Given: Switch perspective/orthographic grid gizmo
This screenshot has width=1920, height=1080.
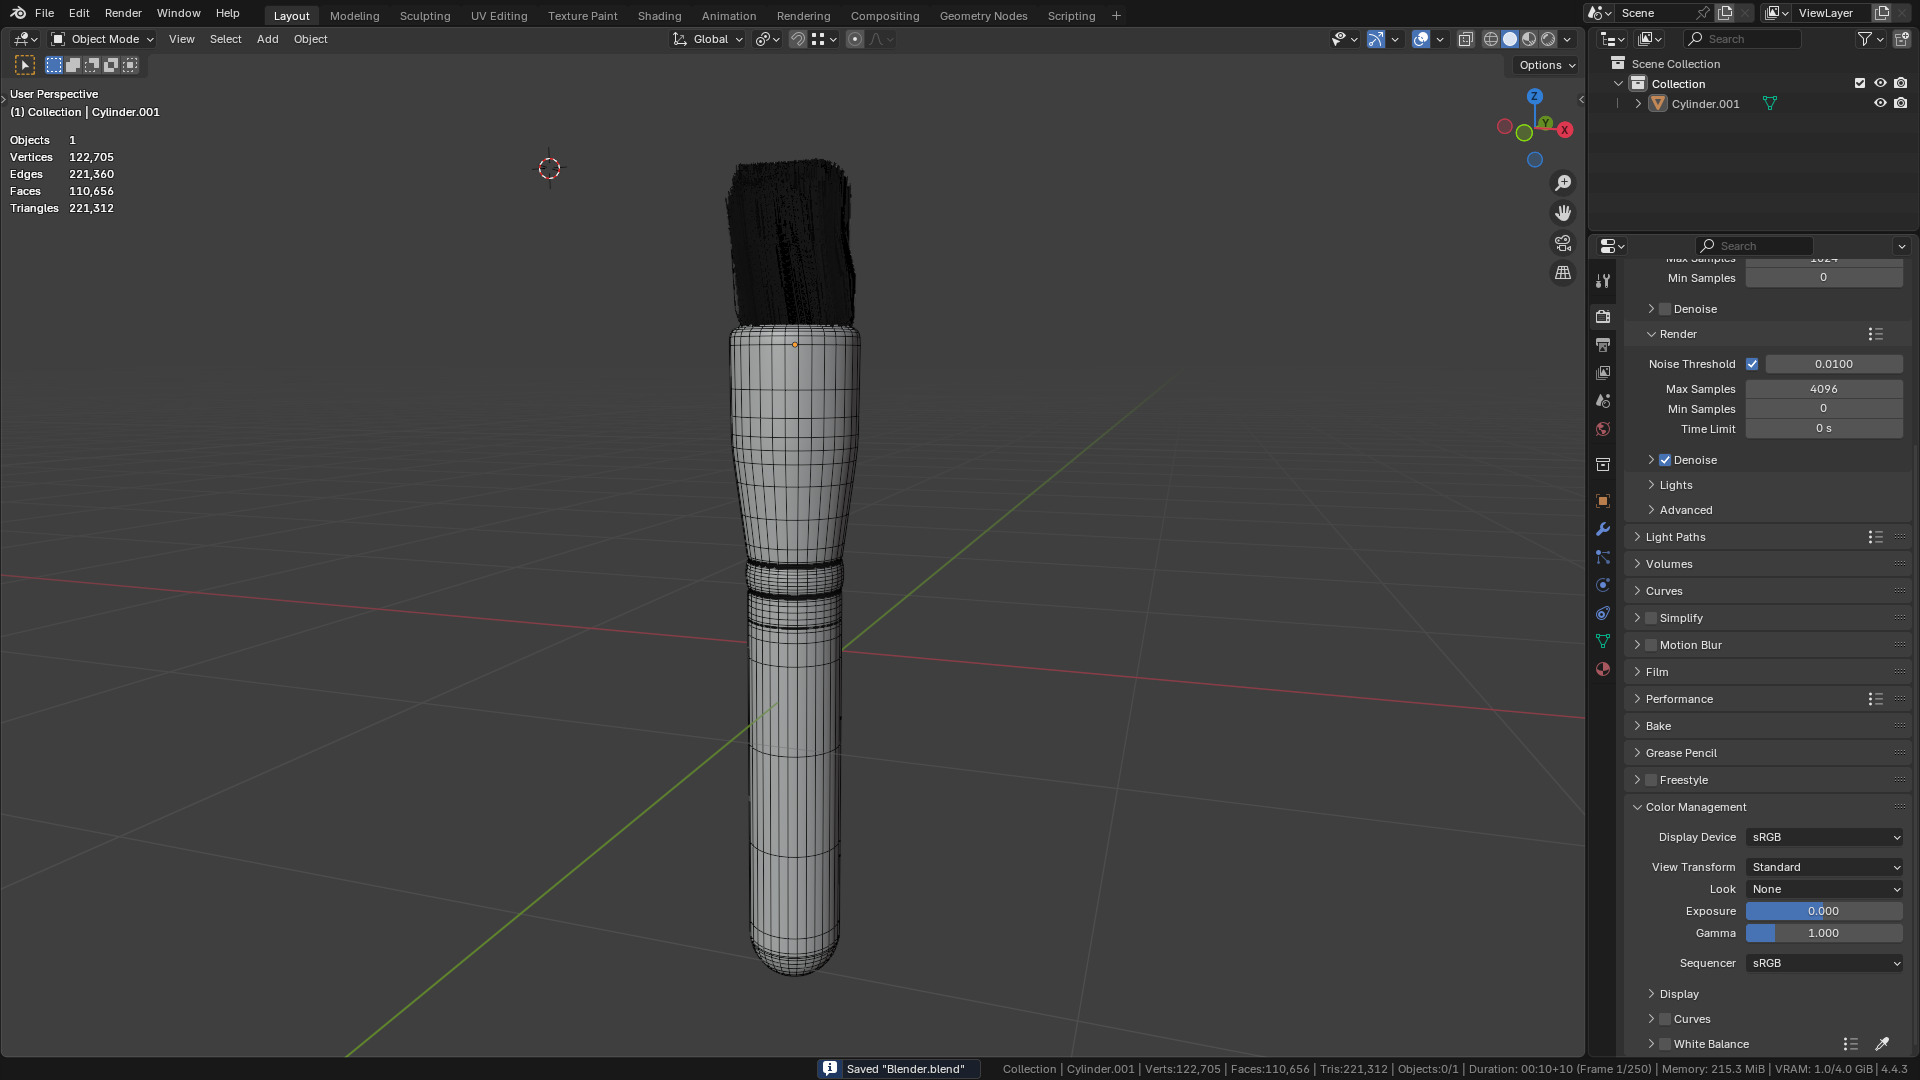Looking at the screenshot, I should click(x=1563, y=273).
